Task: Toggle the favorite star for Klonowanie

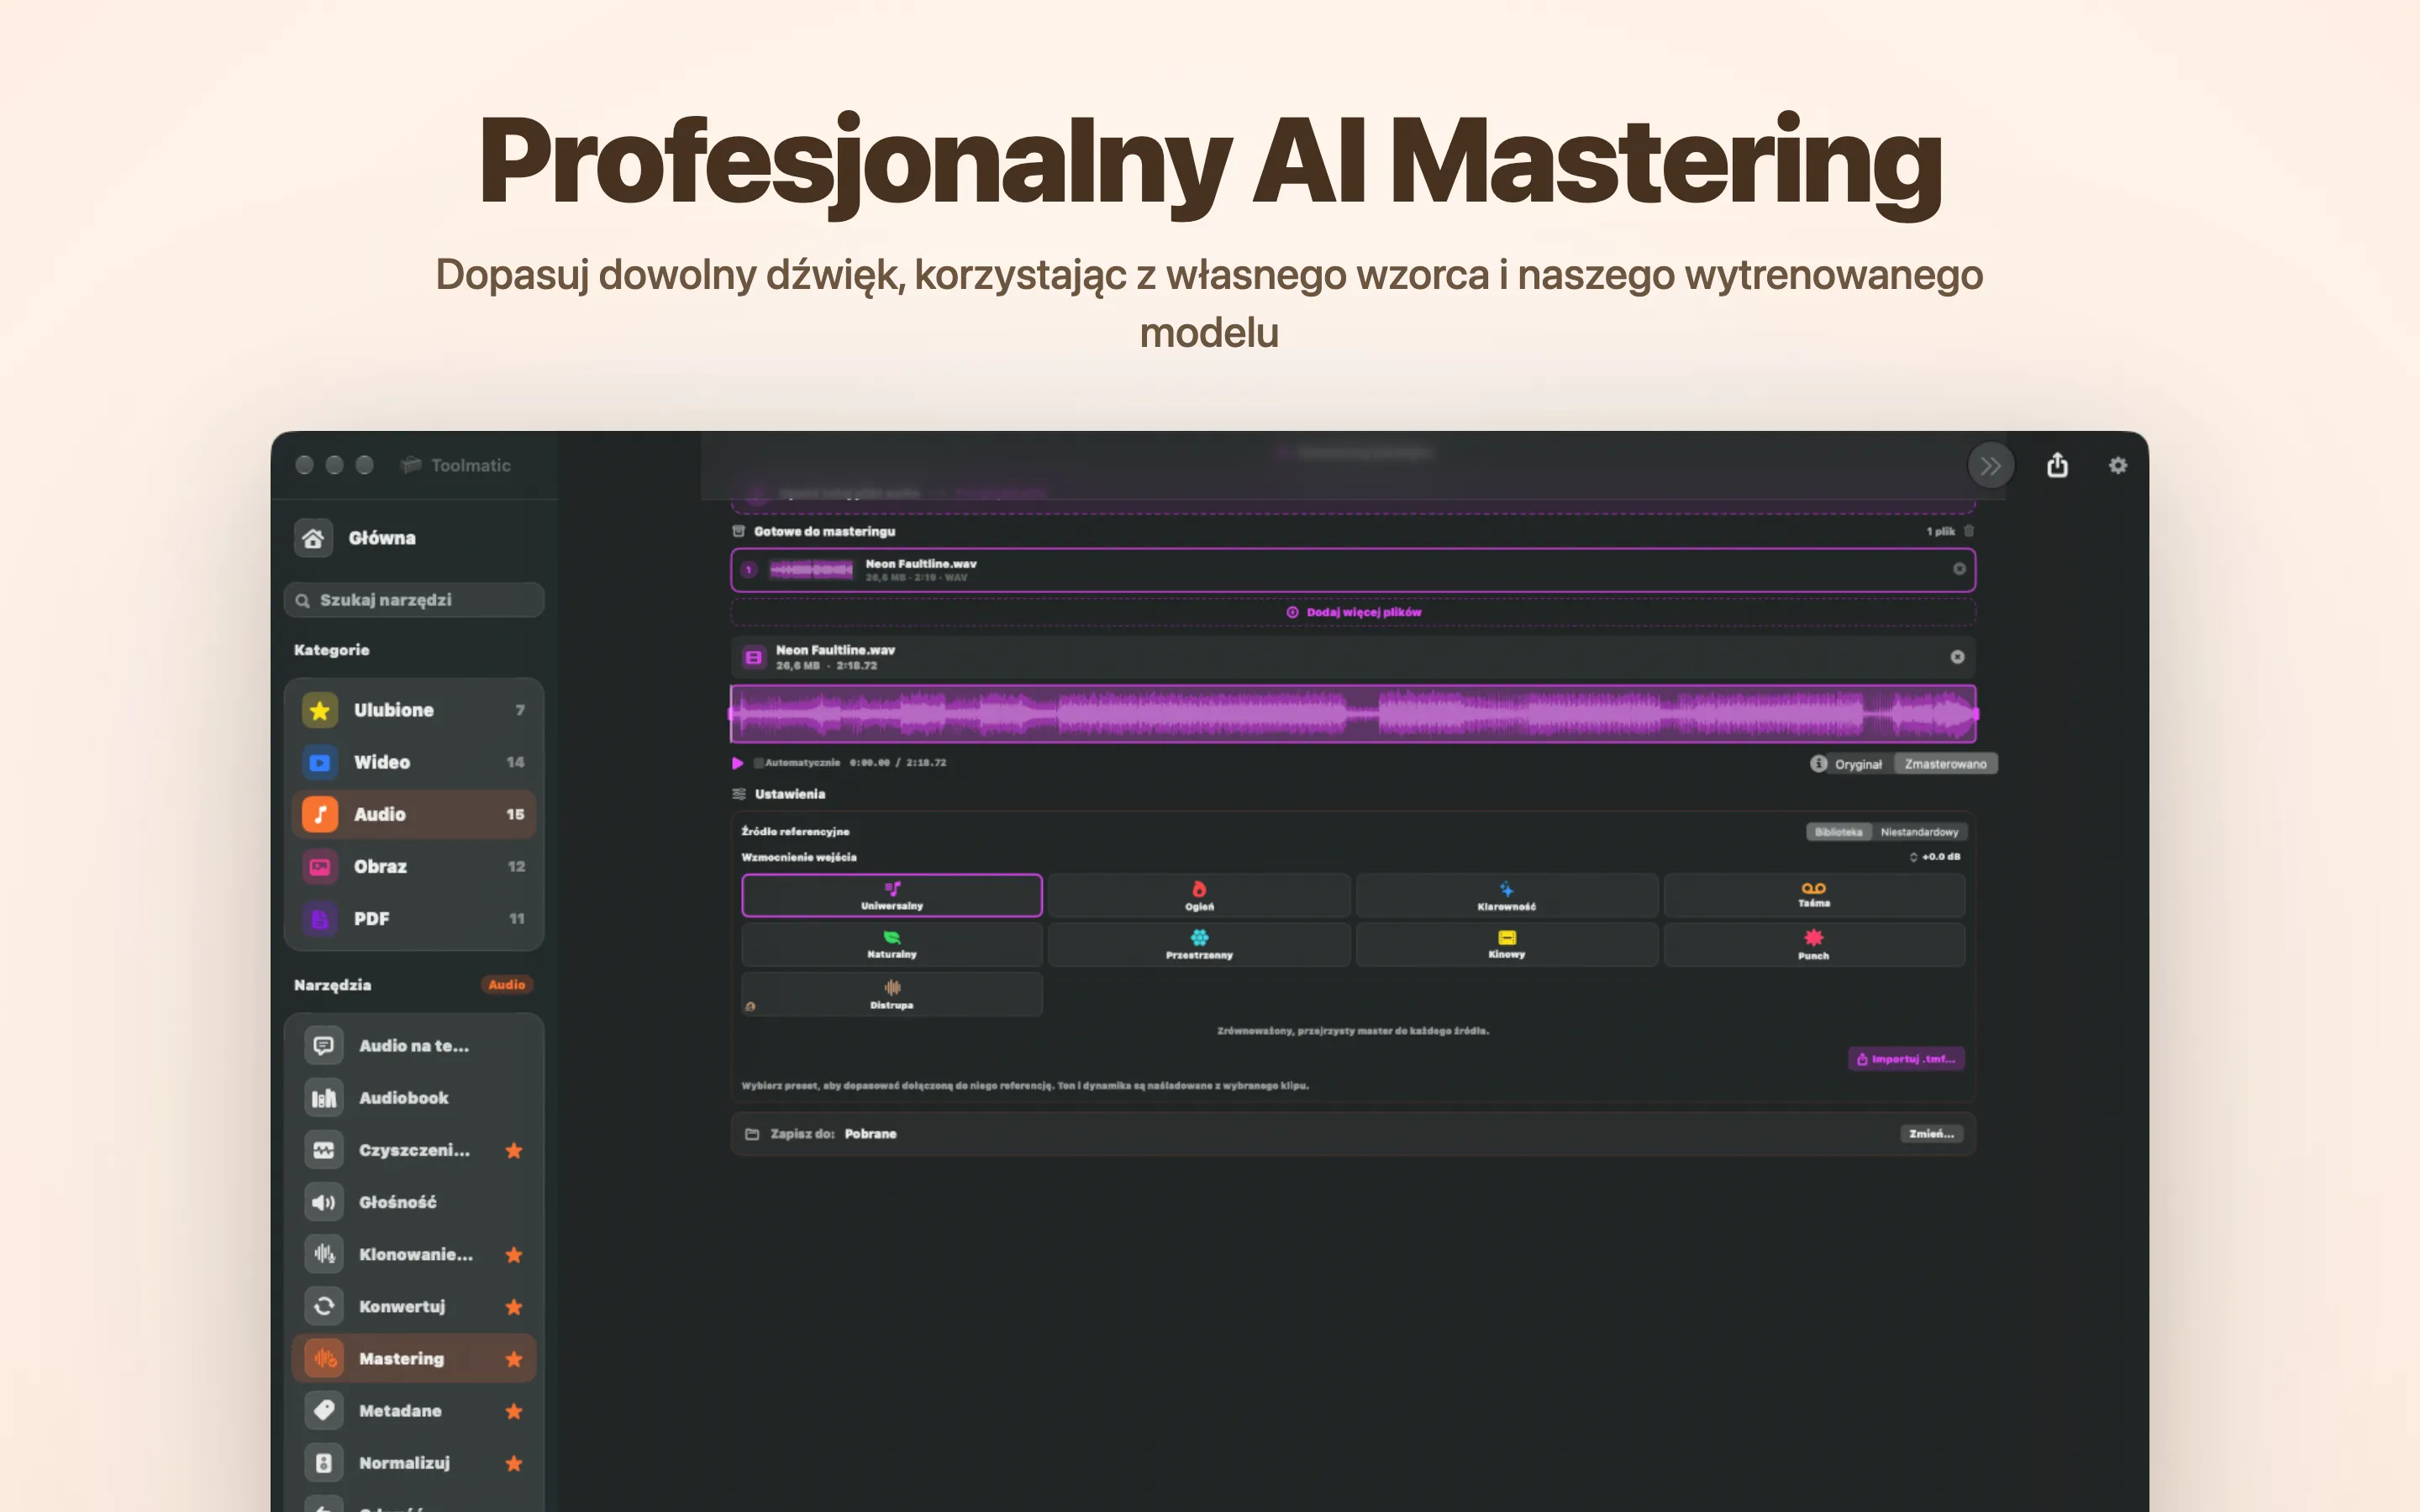Action: tap(514, 1255)
